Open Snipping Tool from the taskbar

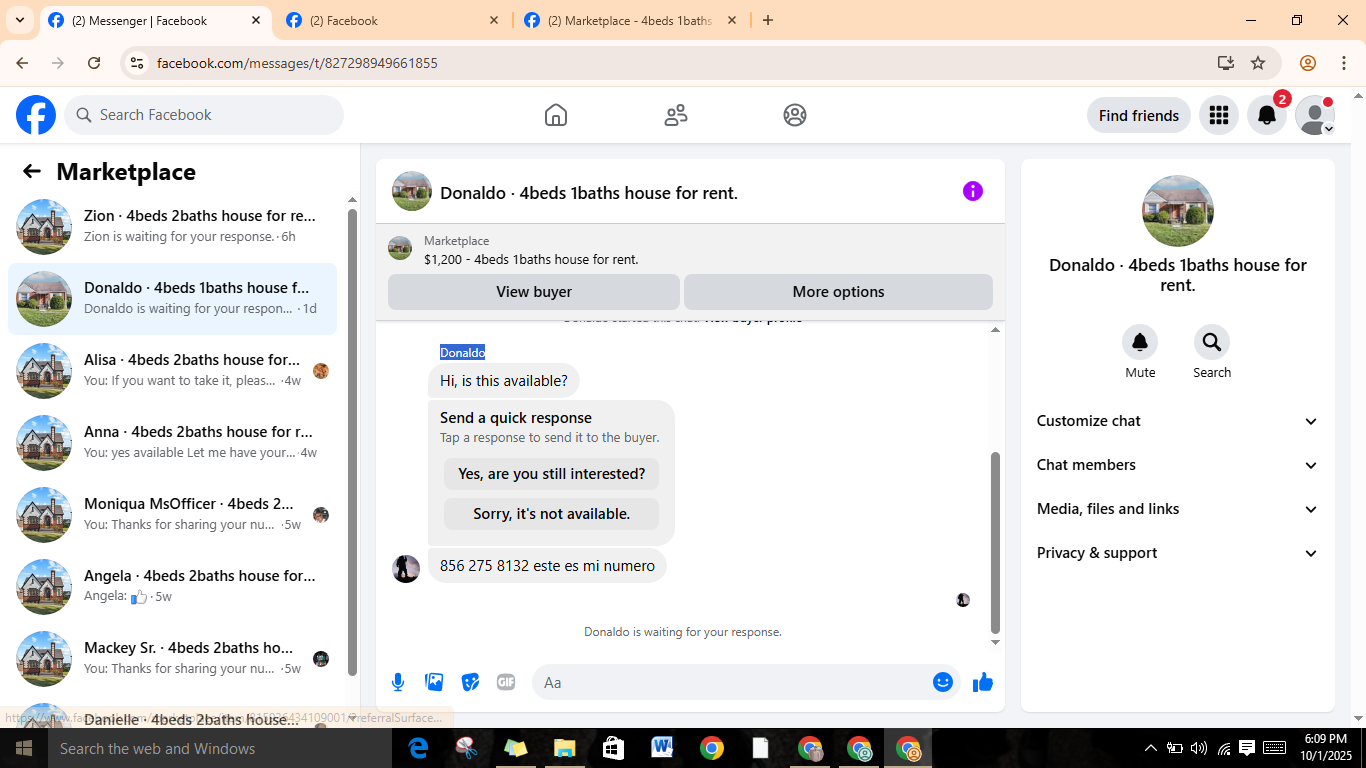coord(467,748)
